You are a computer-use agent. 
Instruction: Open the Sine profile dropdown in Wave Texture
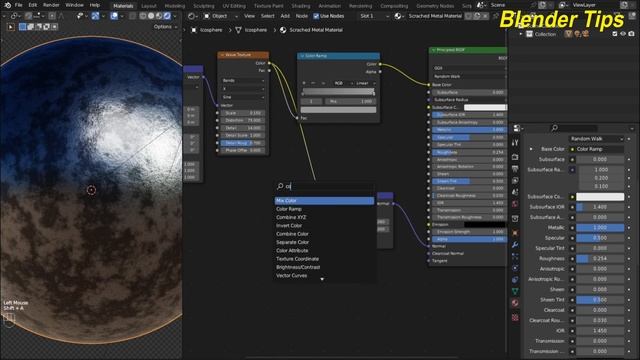[243, 97]
